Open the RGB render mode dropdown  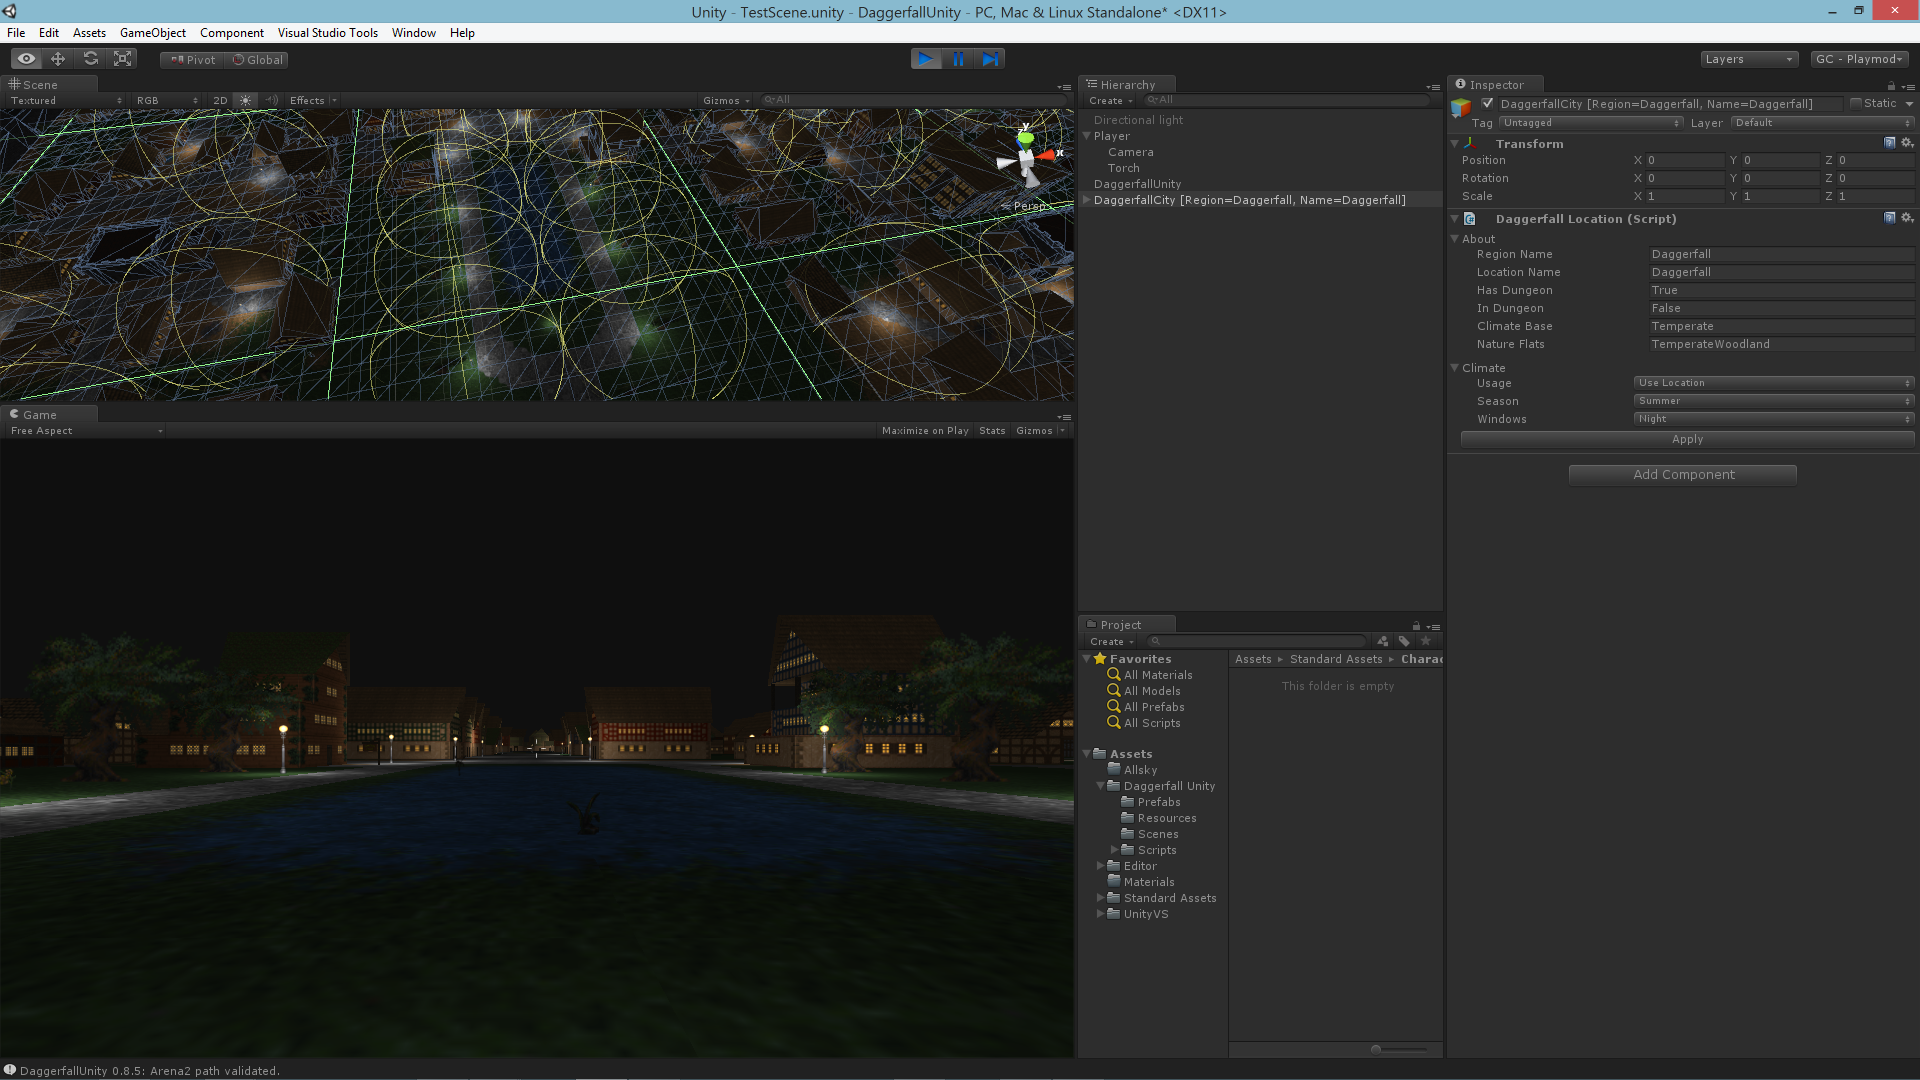pos(167,100)
